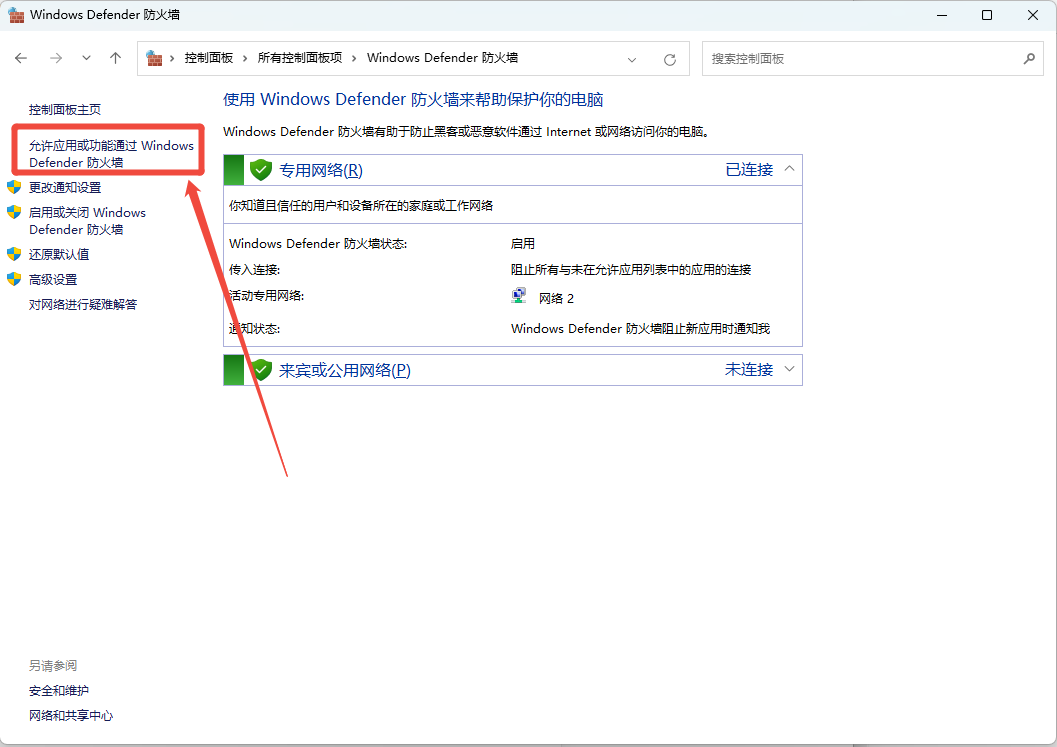Maximize the Windows Defender 防火墙 window
Screen dimensions: 1057x747
tap(987, 15)
